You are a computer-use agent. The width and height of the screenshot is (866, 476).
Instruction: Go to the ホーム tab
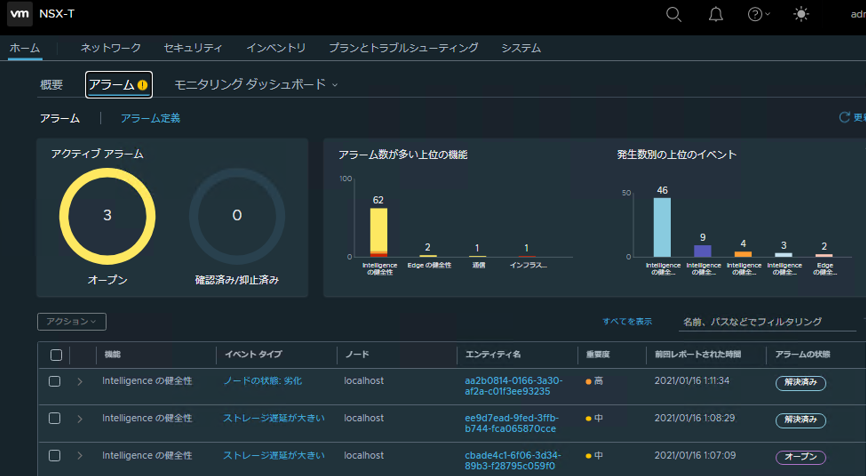tap(25, 48)
